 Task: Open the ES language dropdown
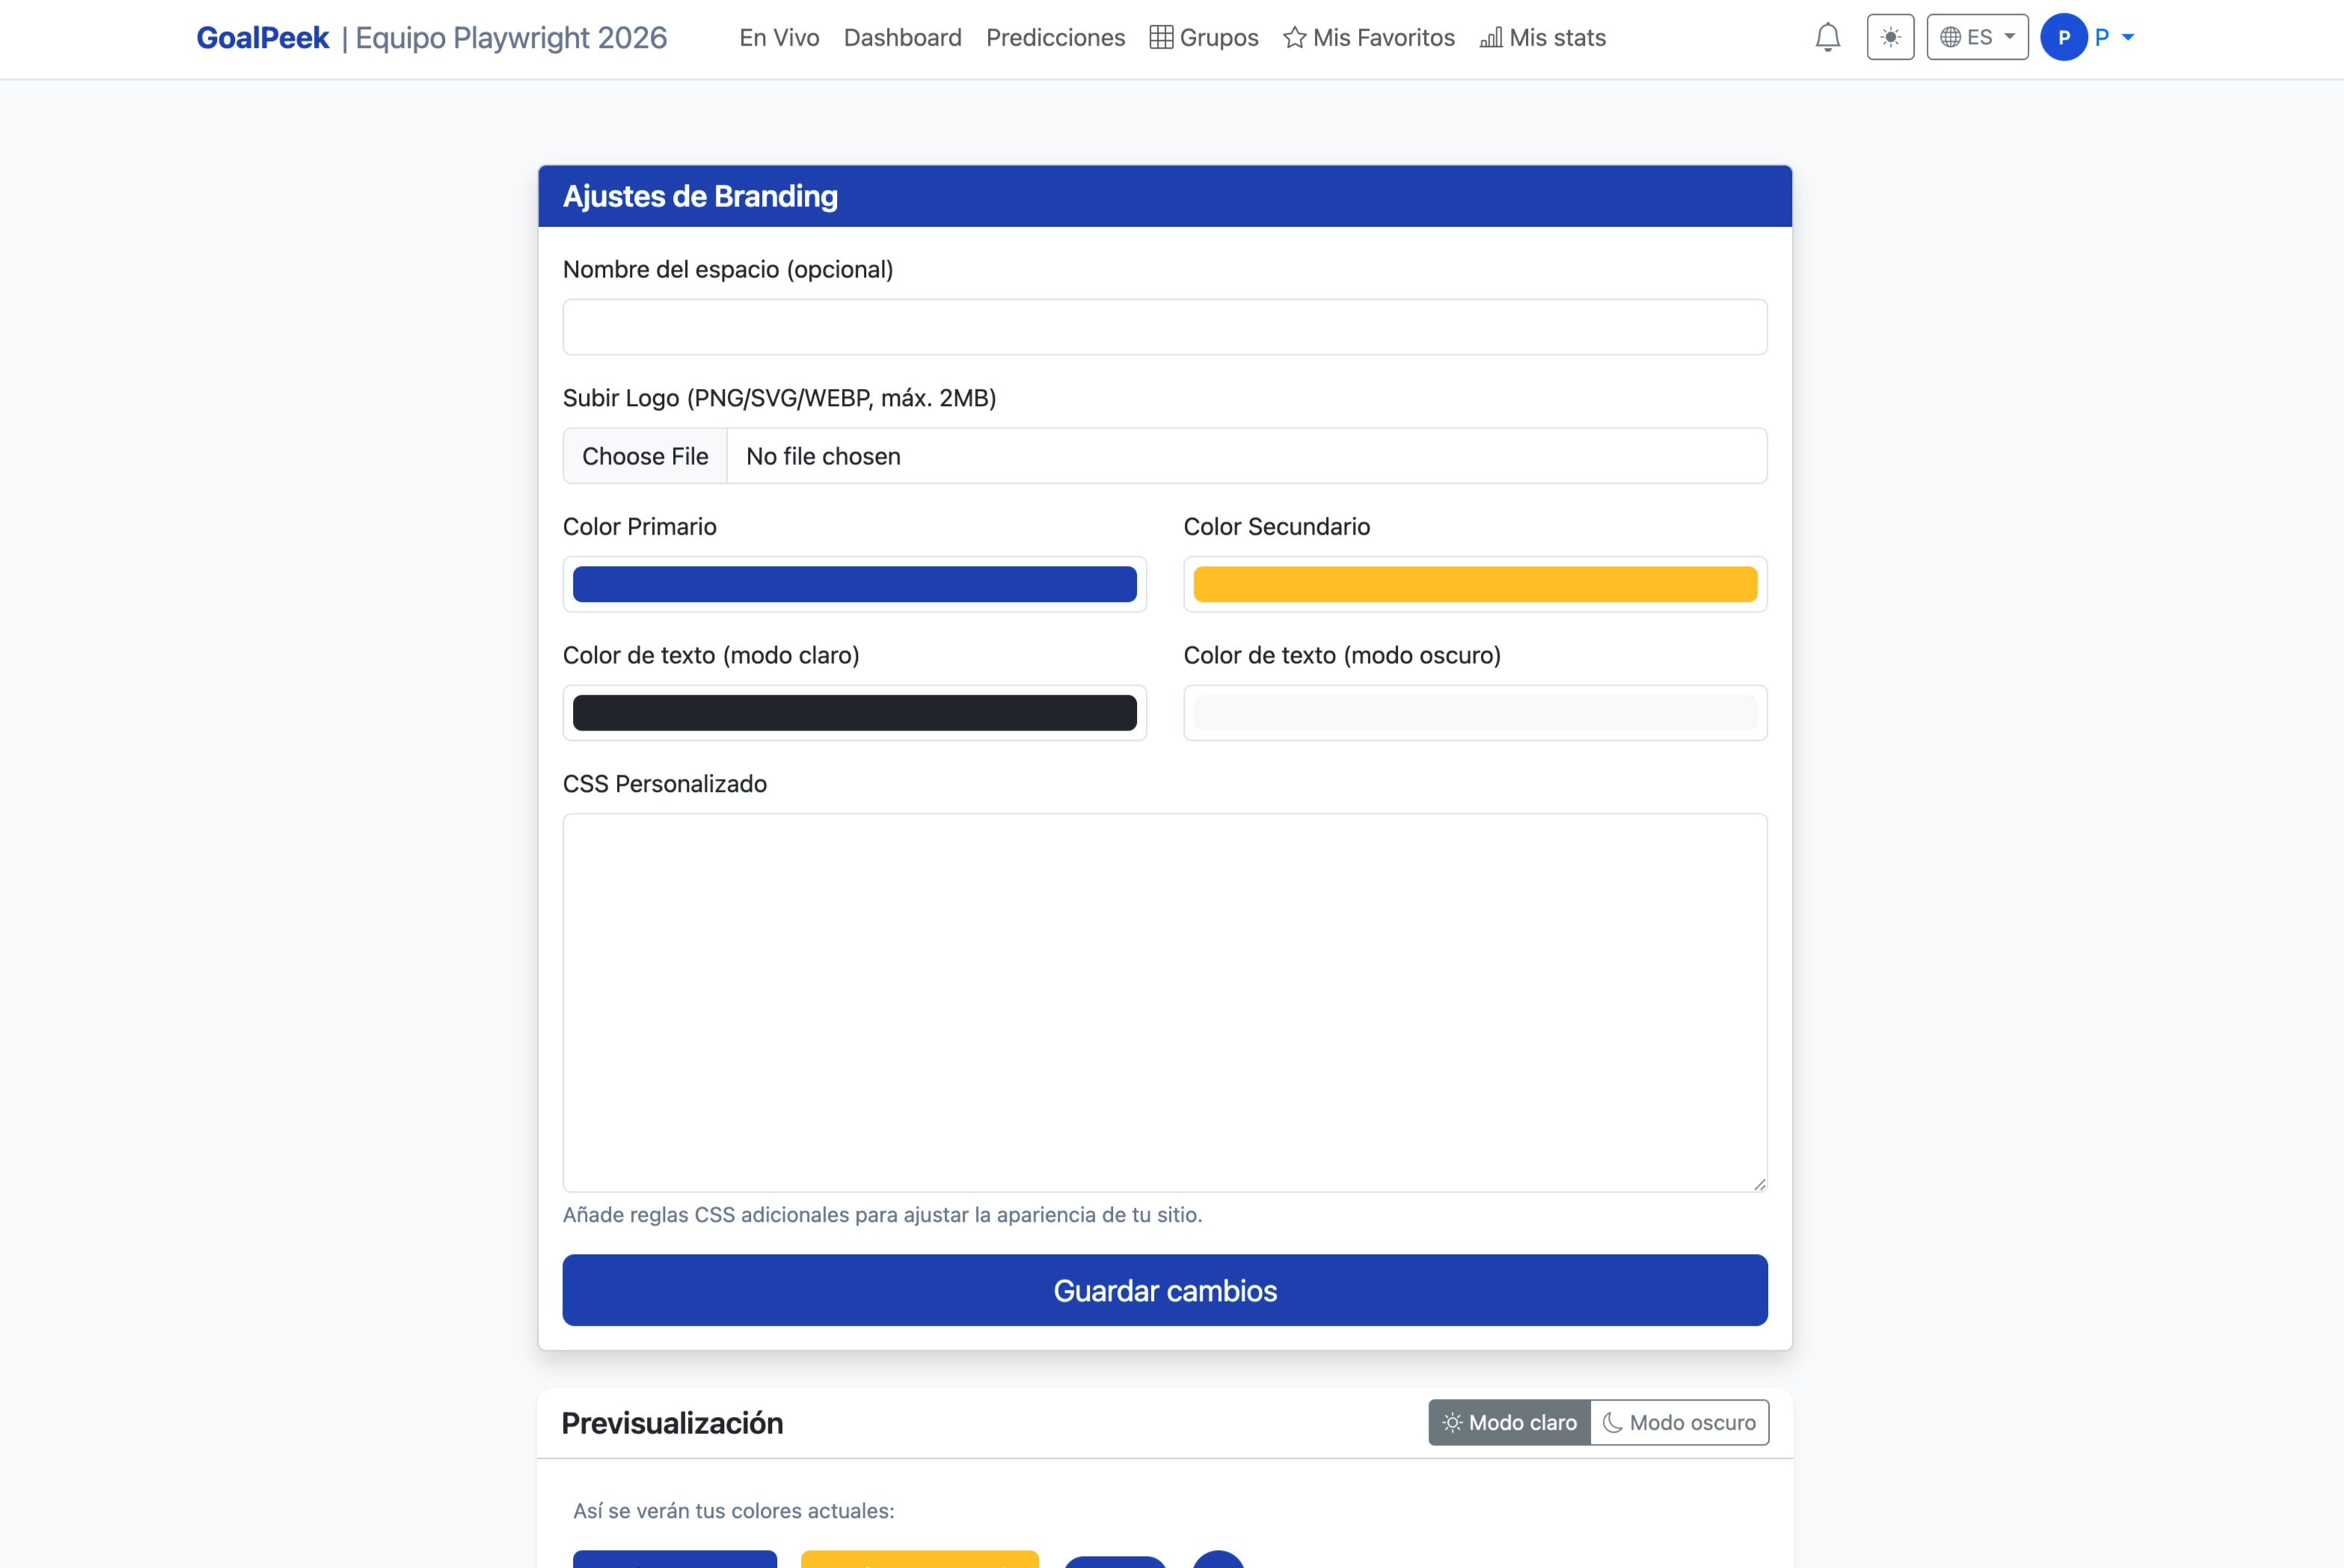click(1977, 37)
